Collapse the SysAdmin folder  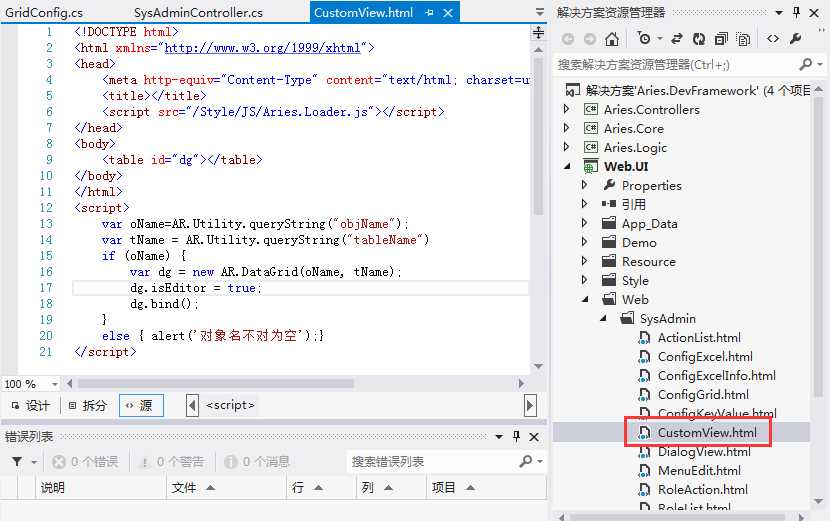tap(603, 318)
